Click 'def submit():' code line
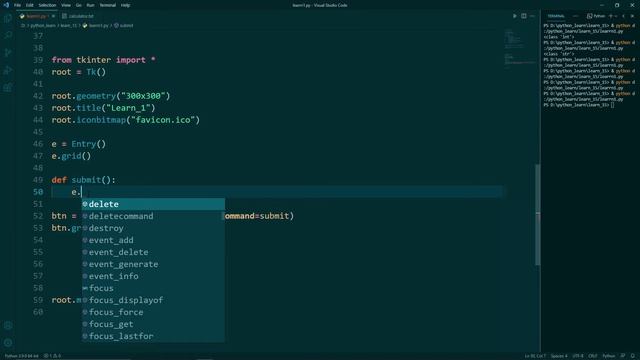Image resolution: width=640 pixels, height=360 pixels. tap(83, 180)
